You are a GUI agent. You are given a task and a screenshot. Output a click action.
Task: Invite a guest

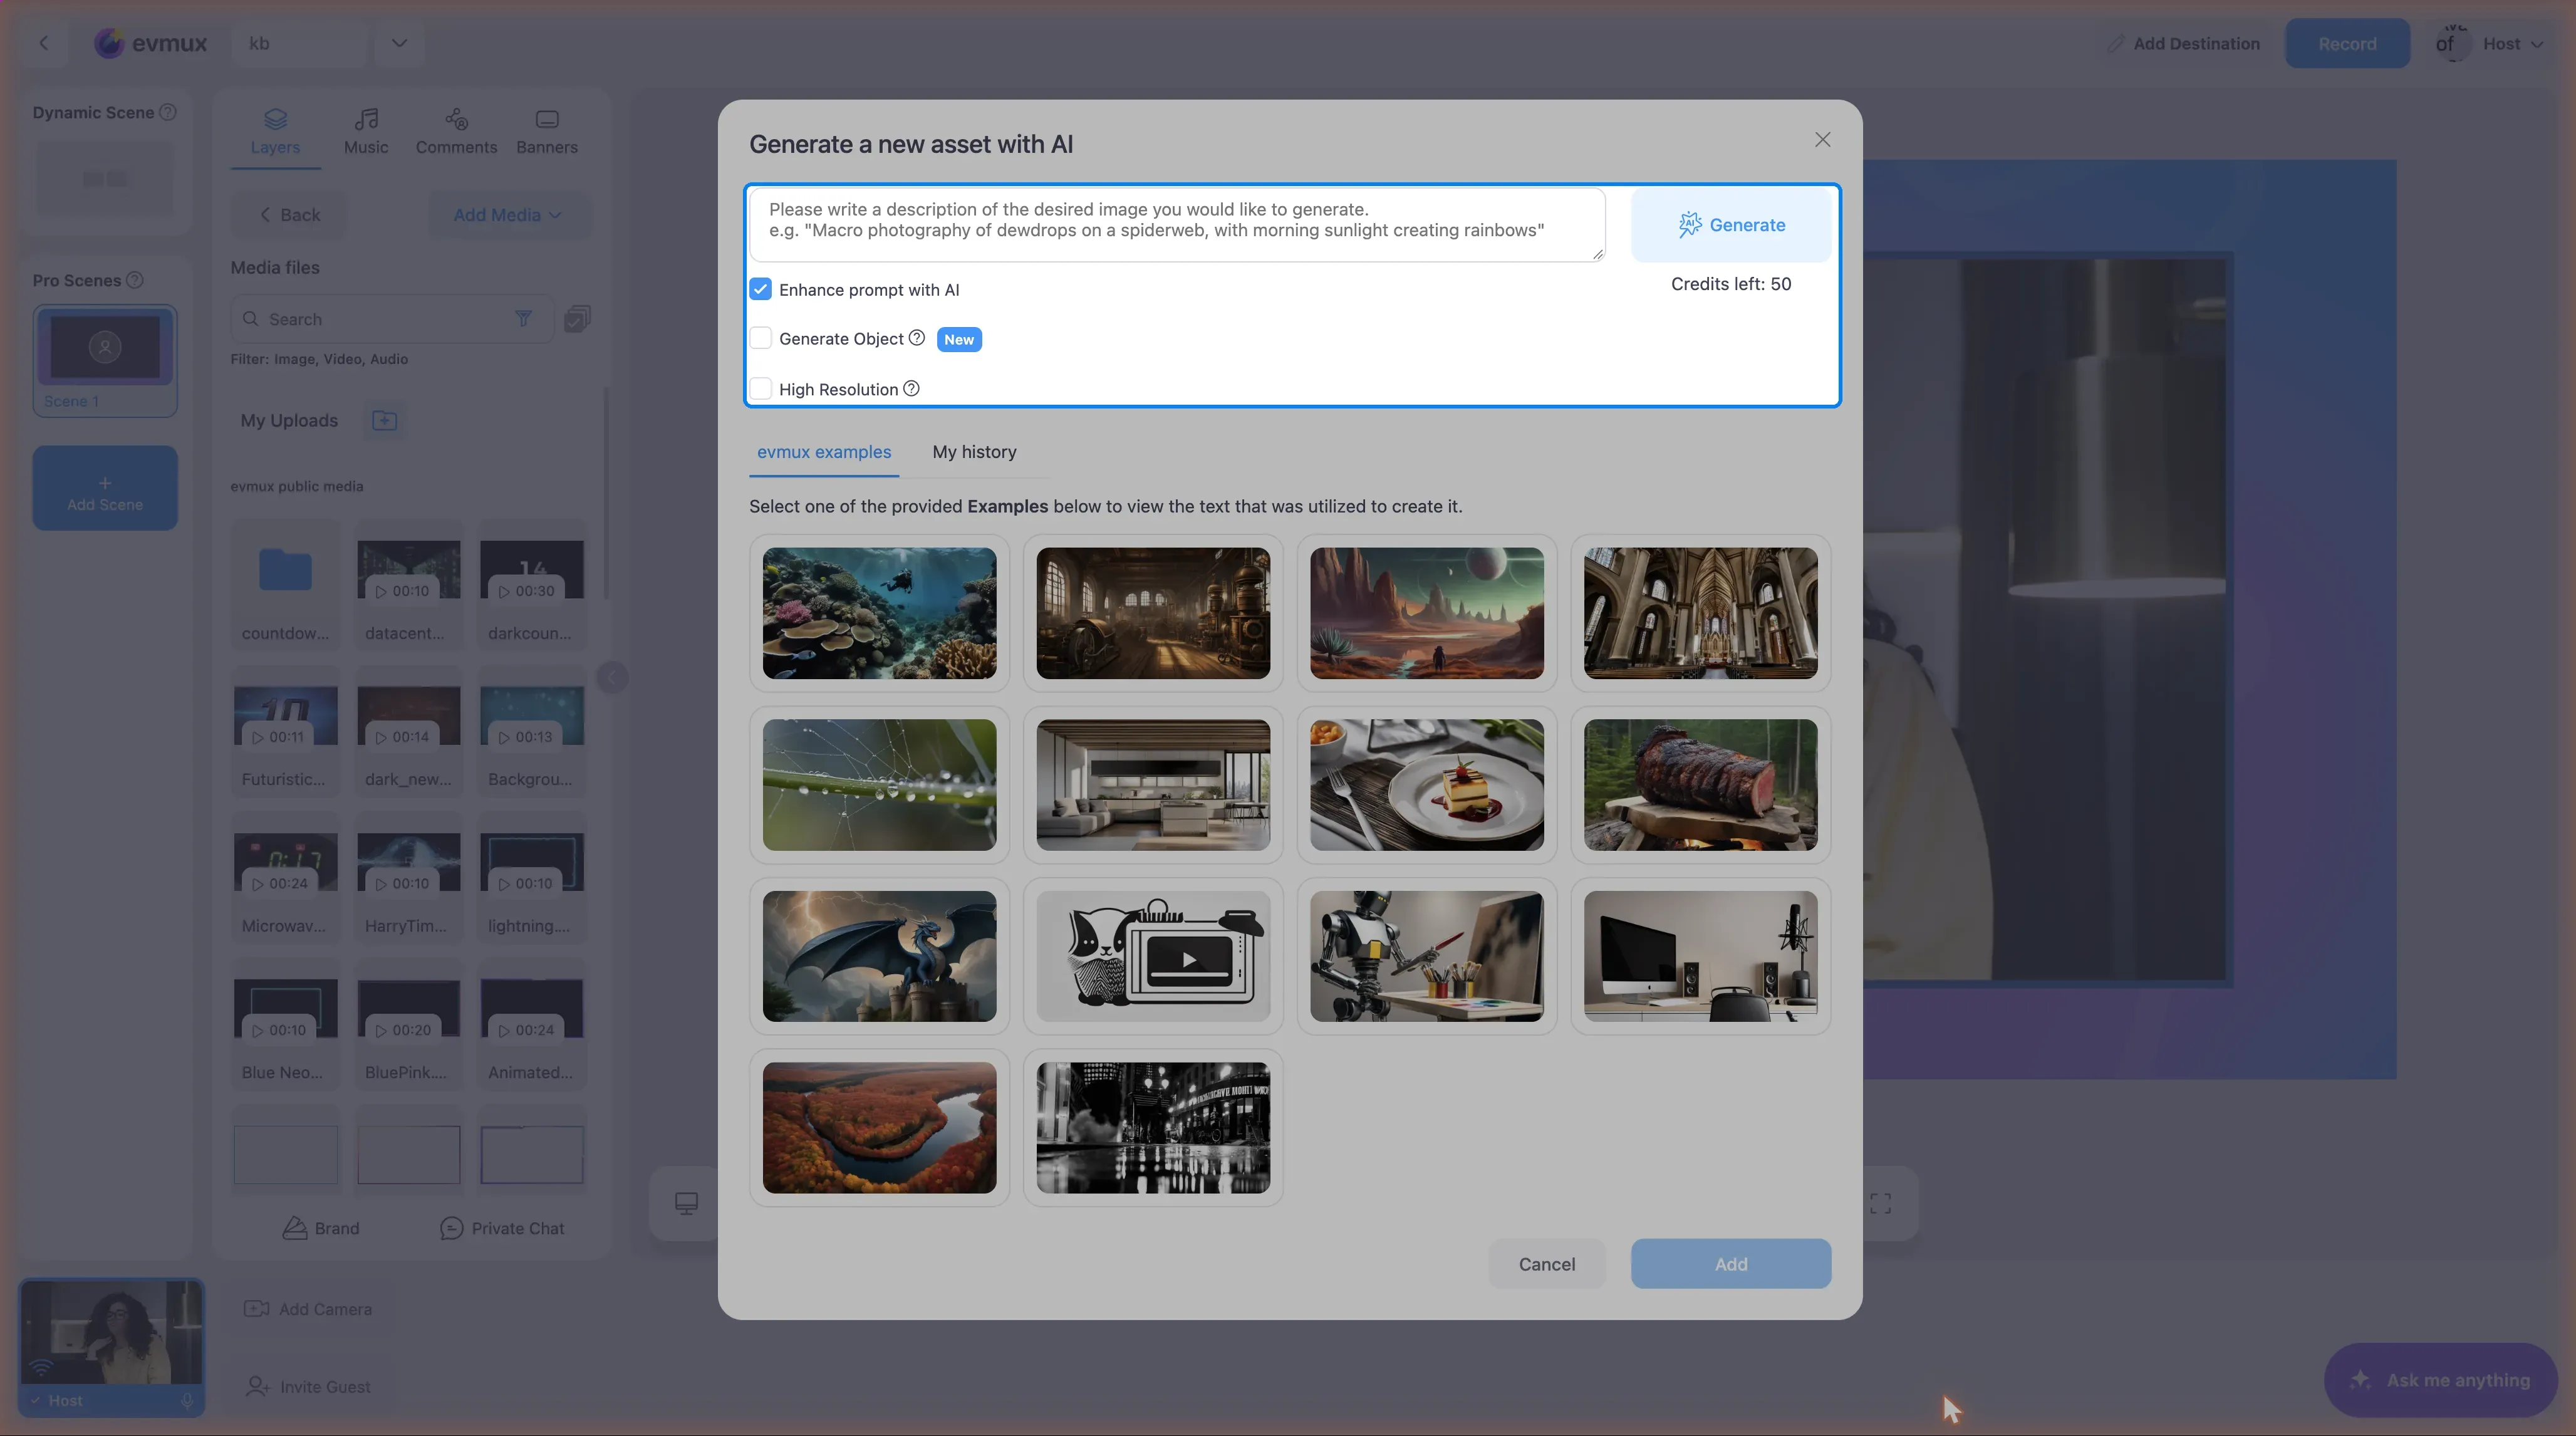[x=308, y=1387]
